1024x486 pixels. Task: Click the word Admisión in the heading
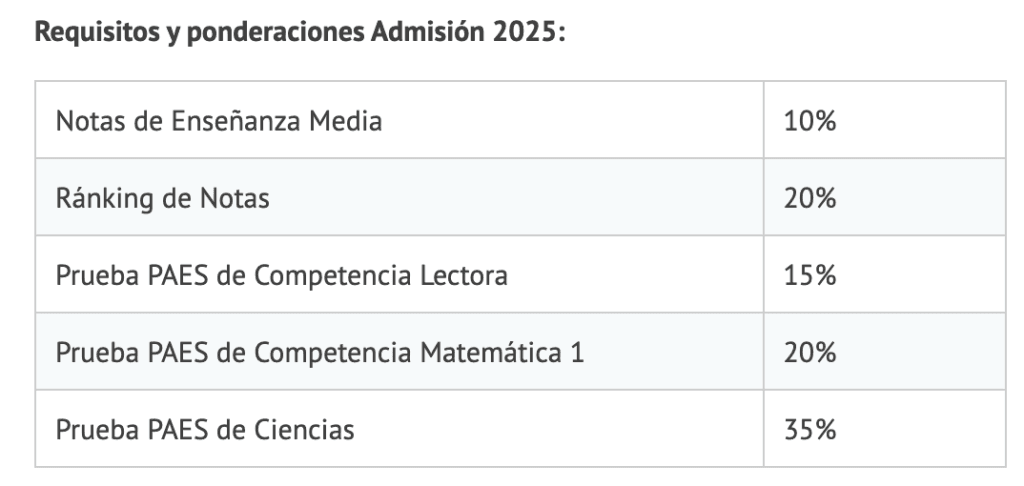[x=427, y=31]
